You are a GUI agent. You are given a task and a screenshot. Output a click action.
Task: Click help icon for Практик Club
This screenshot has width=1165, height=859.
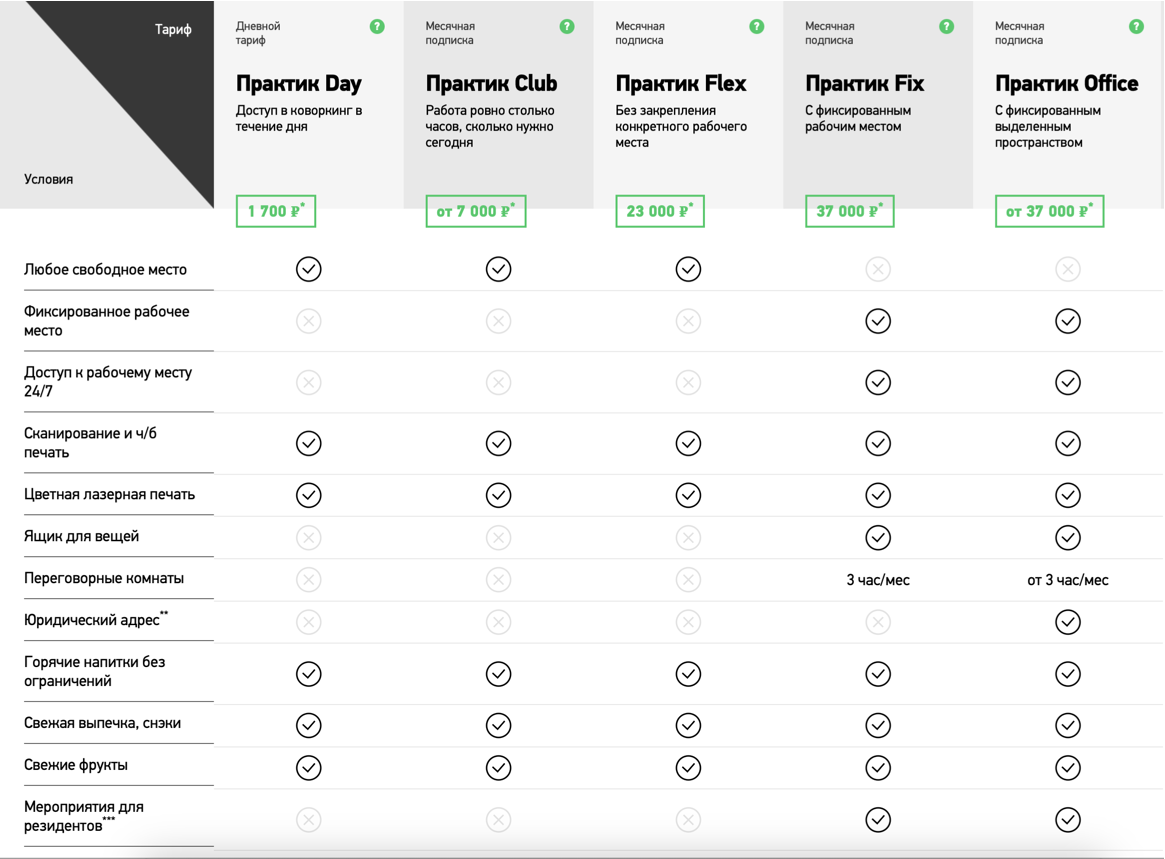567,27
